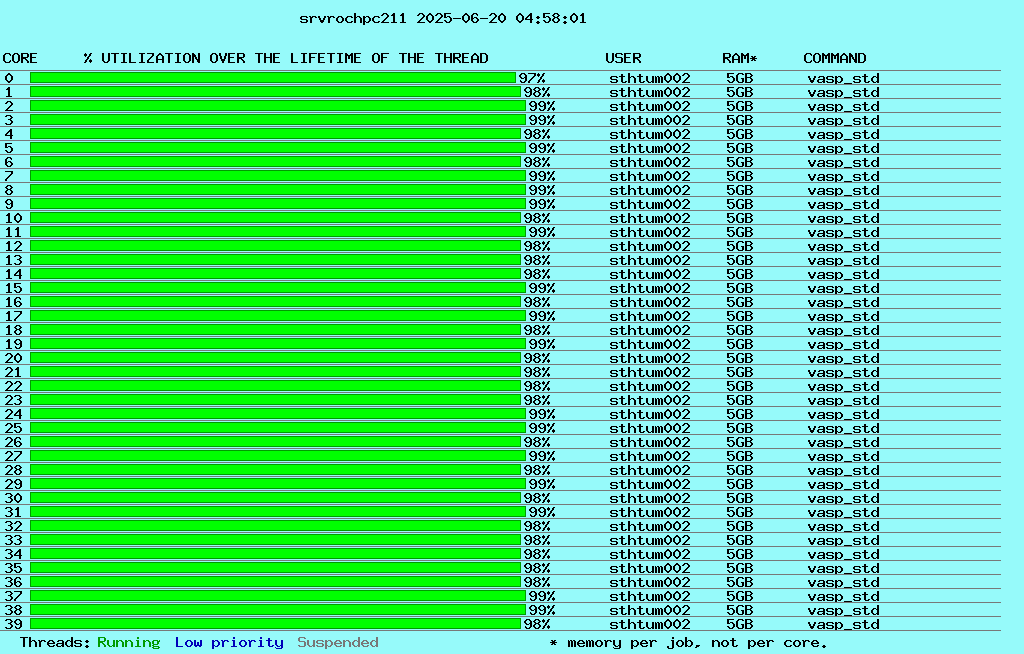Select core number 28 label
The image size is (1024, 654).
tap(13, 470)
